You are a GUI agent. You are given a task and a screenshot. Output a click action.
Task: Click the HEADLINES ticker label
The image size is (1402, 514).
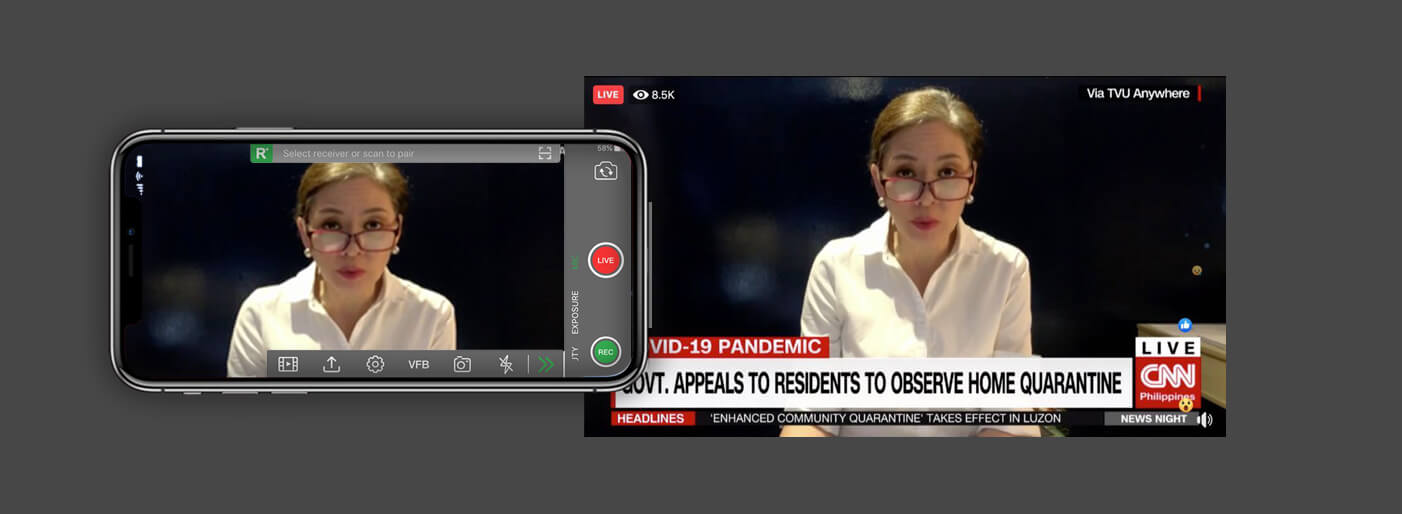(652, 418)
